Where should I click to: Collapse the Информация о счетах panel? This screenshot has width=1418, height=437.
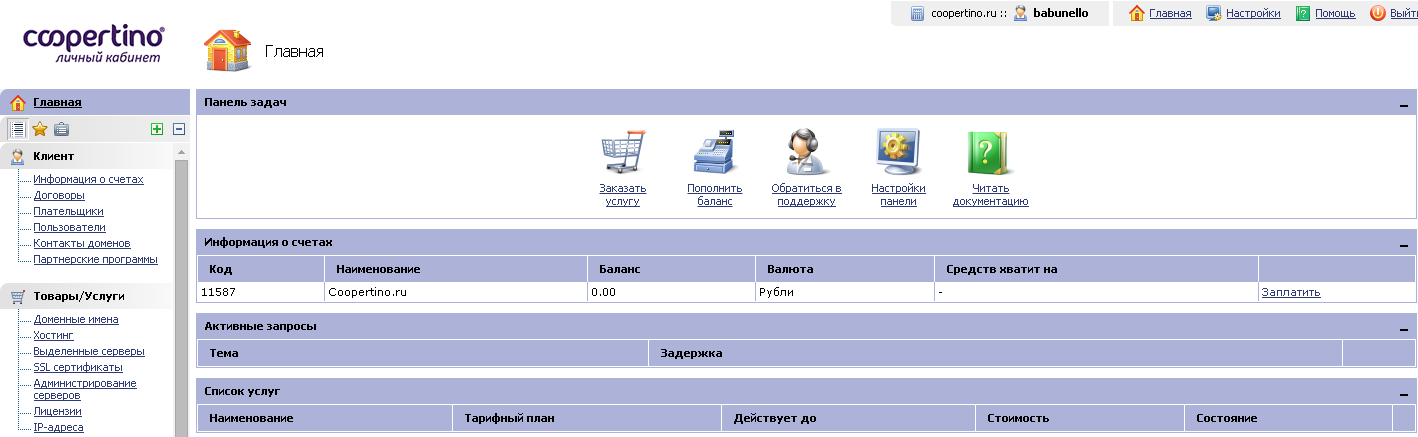tap(1404, 245)
